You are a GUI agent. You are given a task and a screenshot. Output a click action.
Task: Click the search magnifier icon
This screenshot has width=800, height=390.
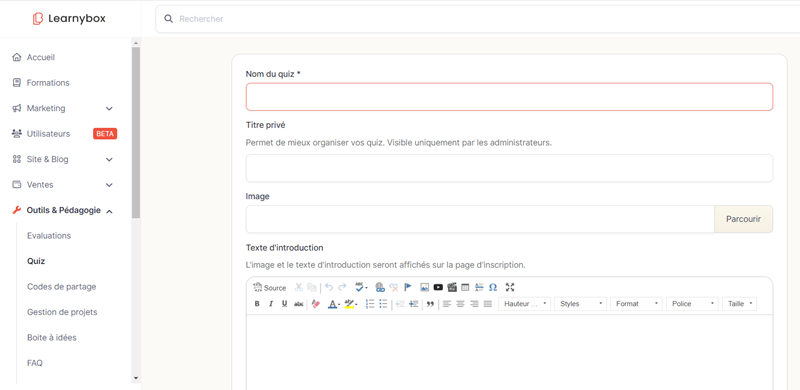click(168, 19)
